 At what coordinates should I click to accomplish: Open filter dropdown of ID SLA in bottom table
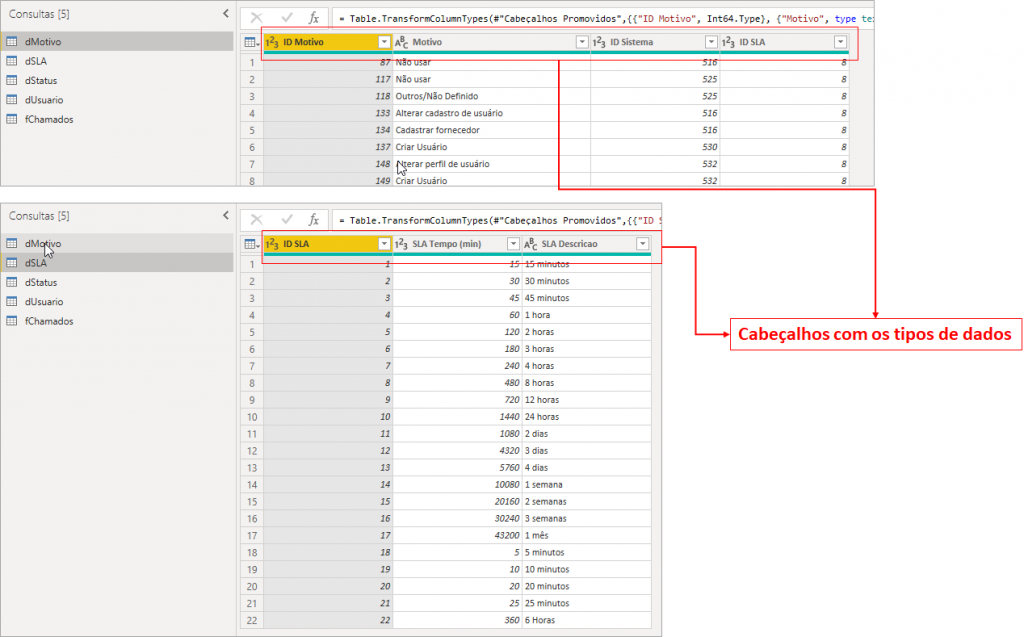pyautogui.click(x=384, y=244)
